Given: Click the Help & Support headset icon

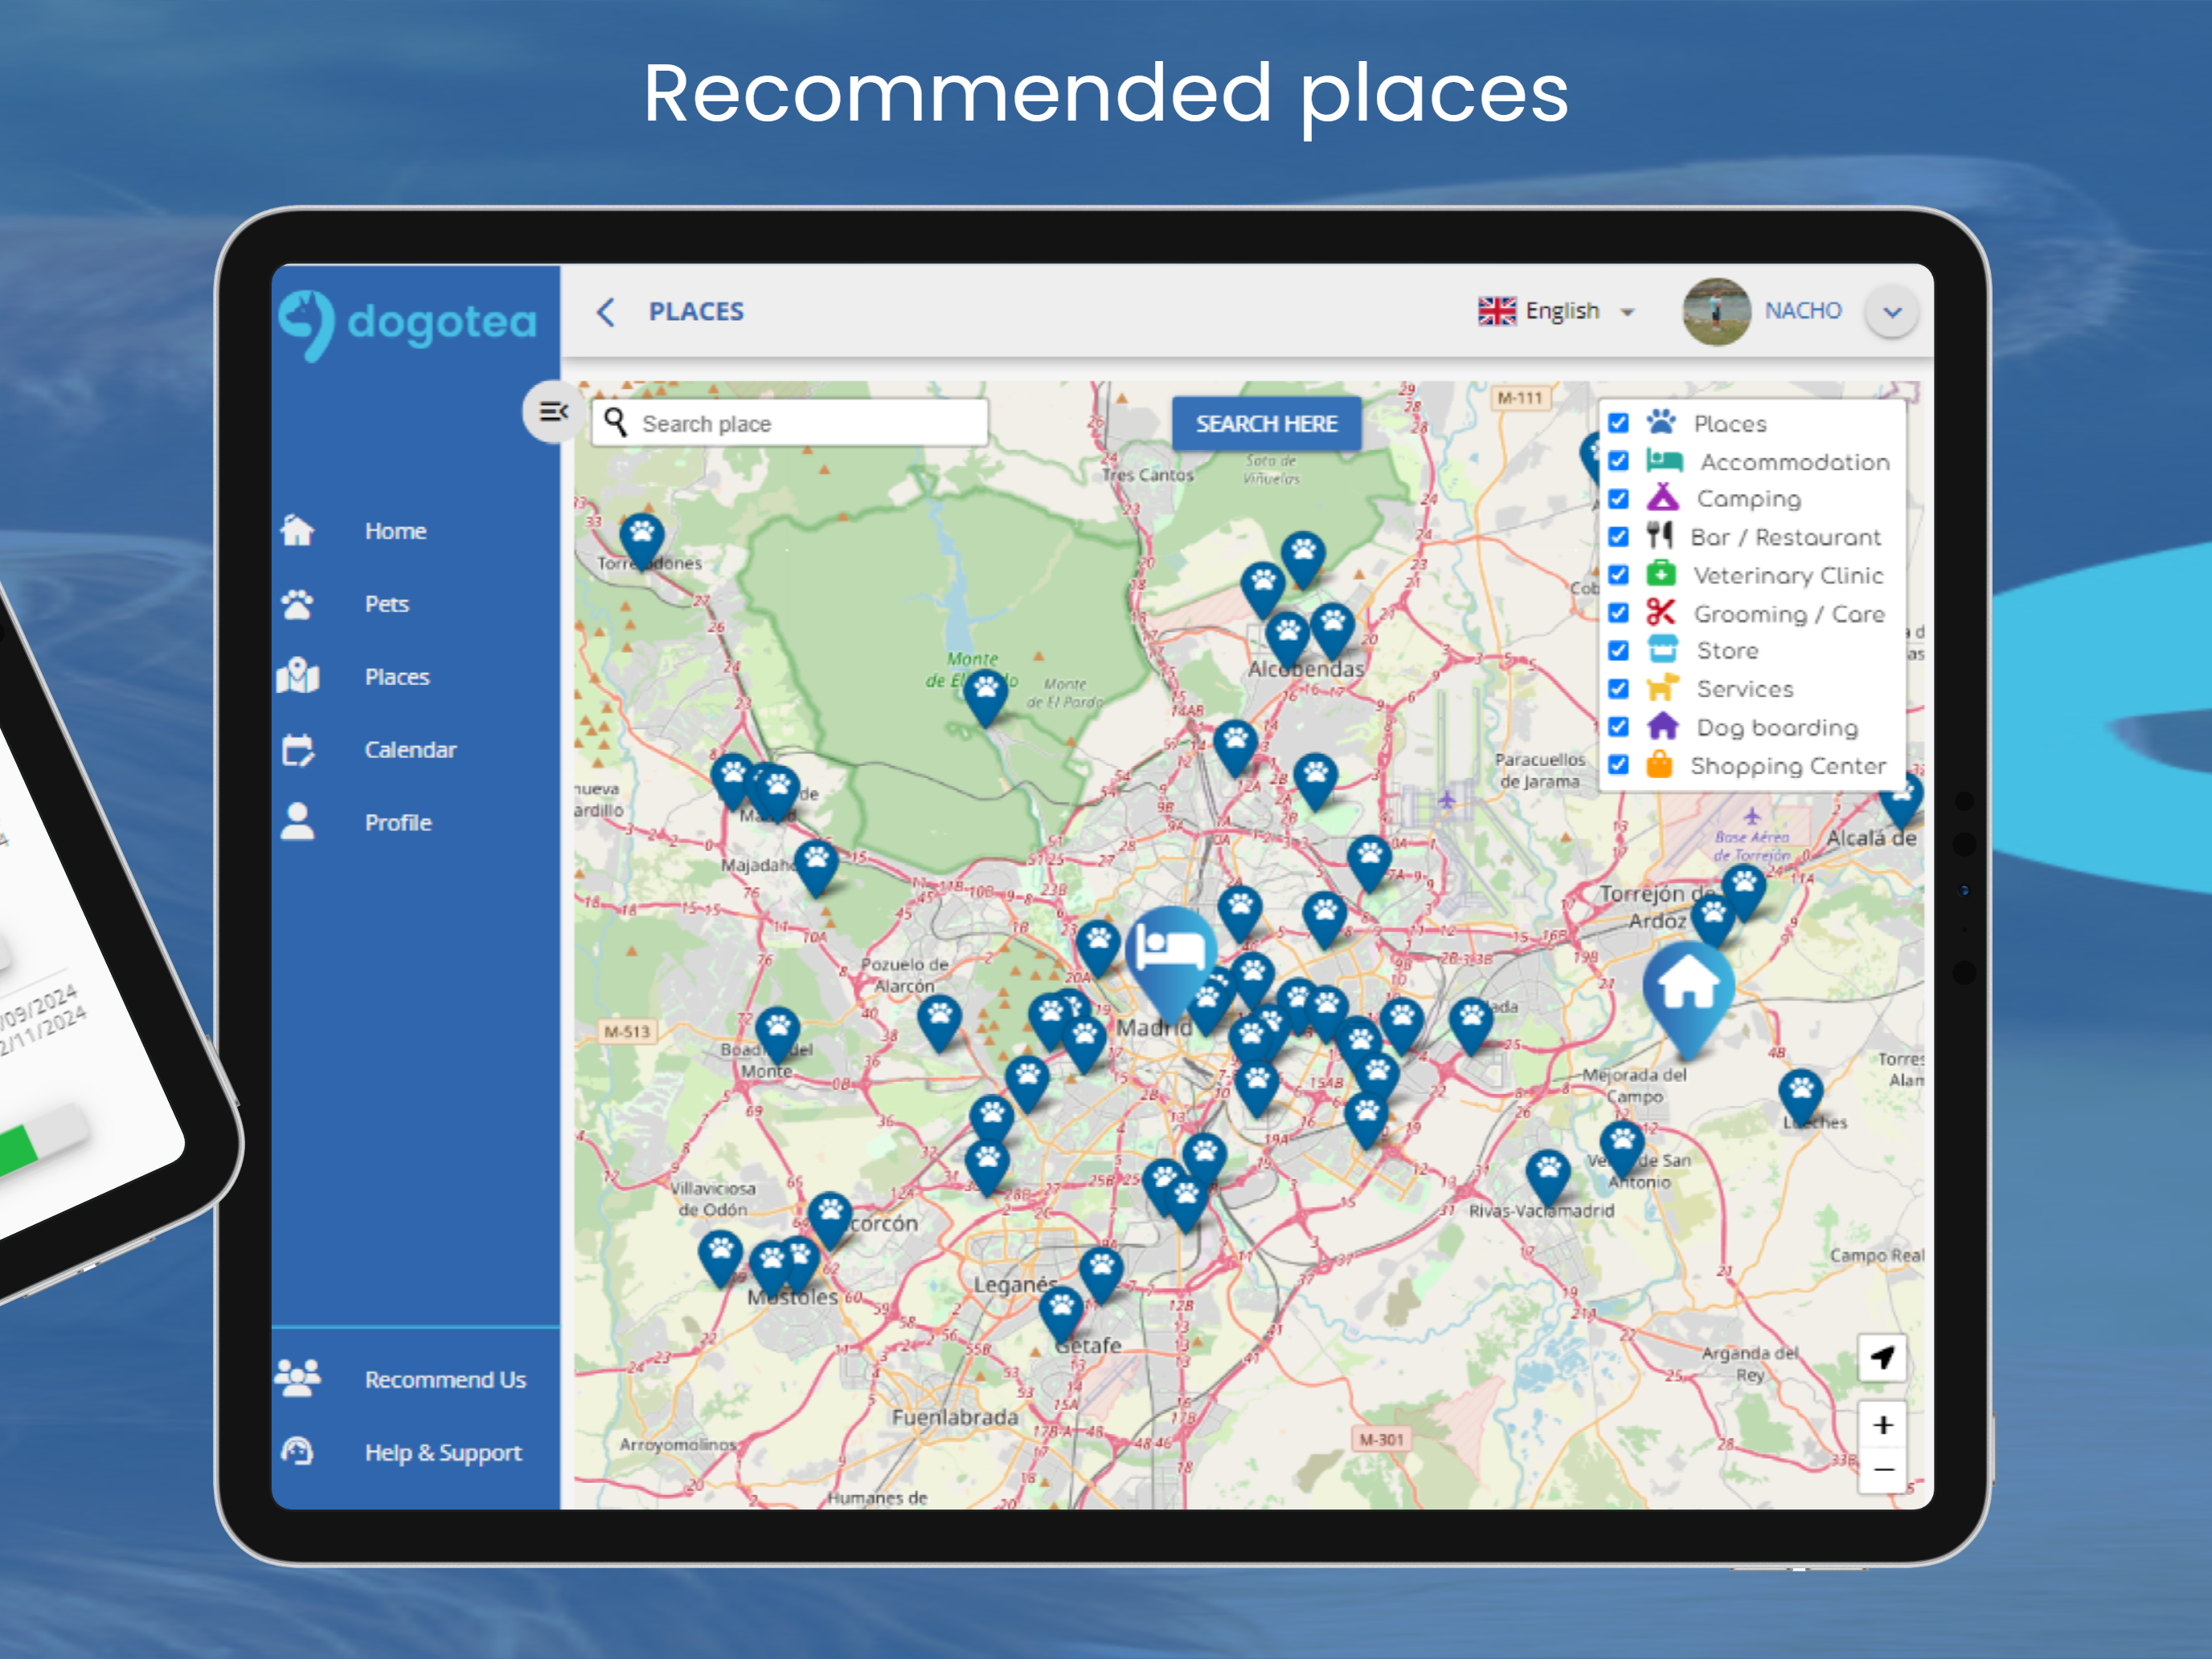Looking at the screenshot, I should coord(298,1451).
